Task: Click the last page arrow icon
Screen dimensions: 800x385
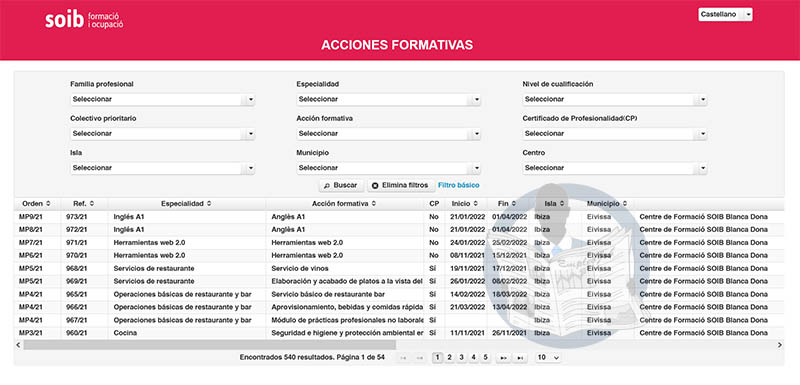Action: (x=519, y=358)
